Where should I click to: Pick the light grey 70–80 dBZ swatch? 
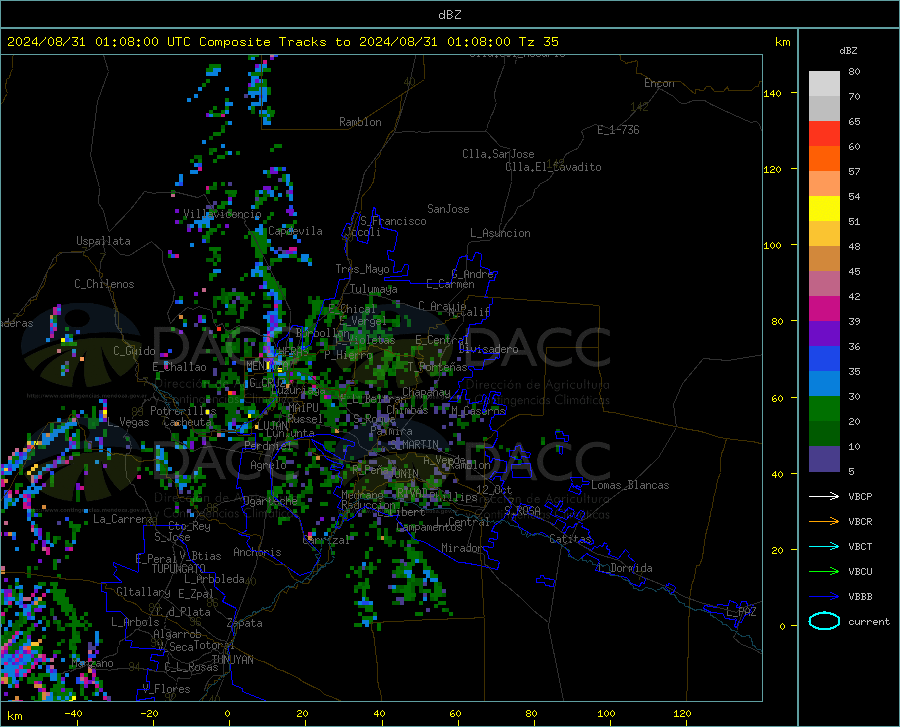824,84
